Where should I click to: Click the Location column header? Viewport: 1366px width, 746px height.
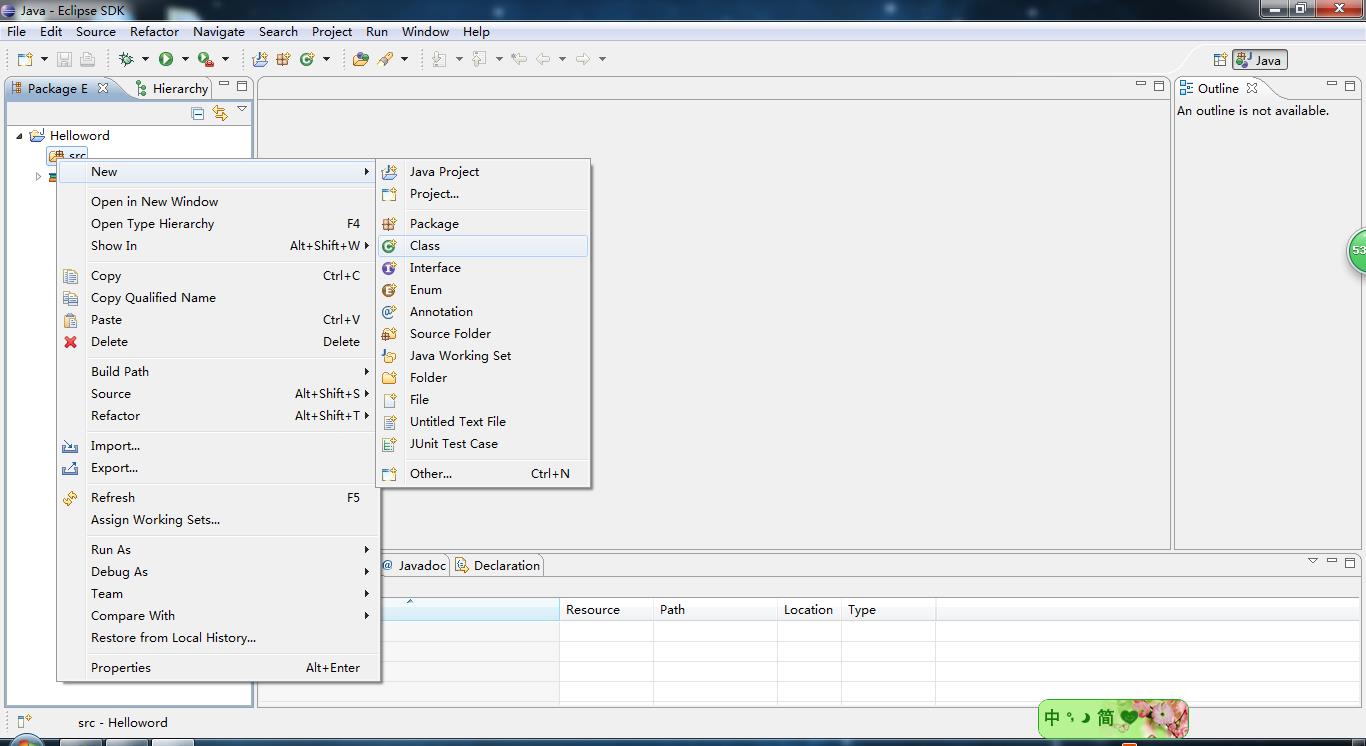coord(808,609)
